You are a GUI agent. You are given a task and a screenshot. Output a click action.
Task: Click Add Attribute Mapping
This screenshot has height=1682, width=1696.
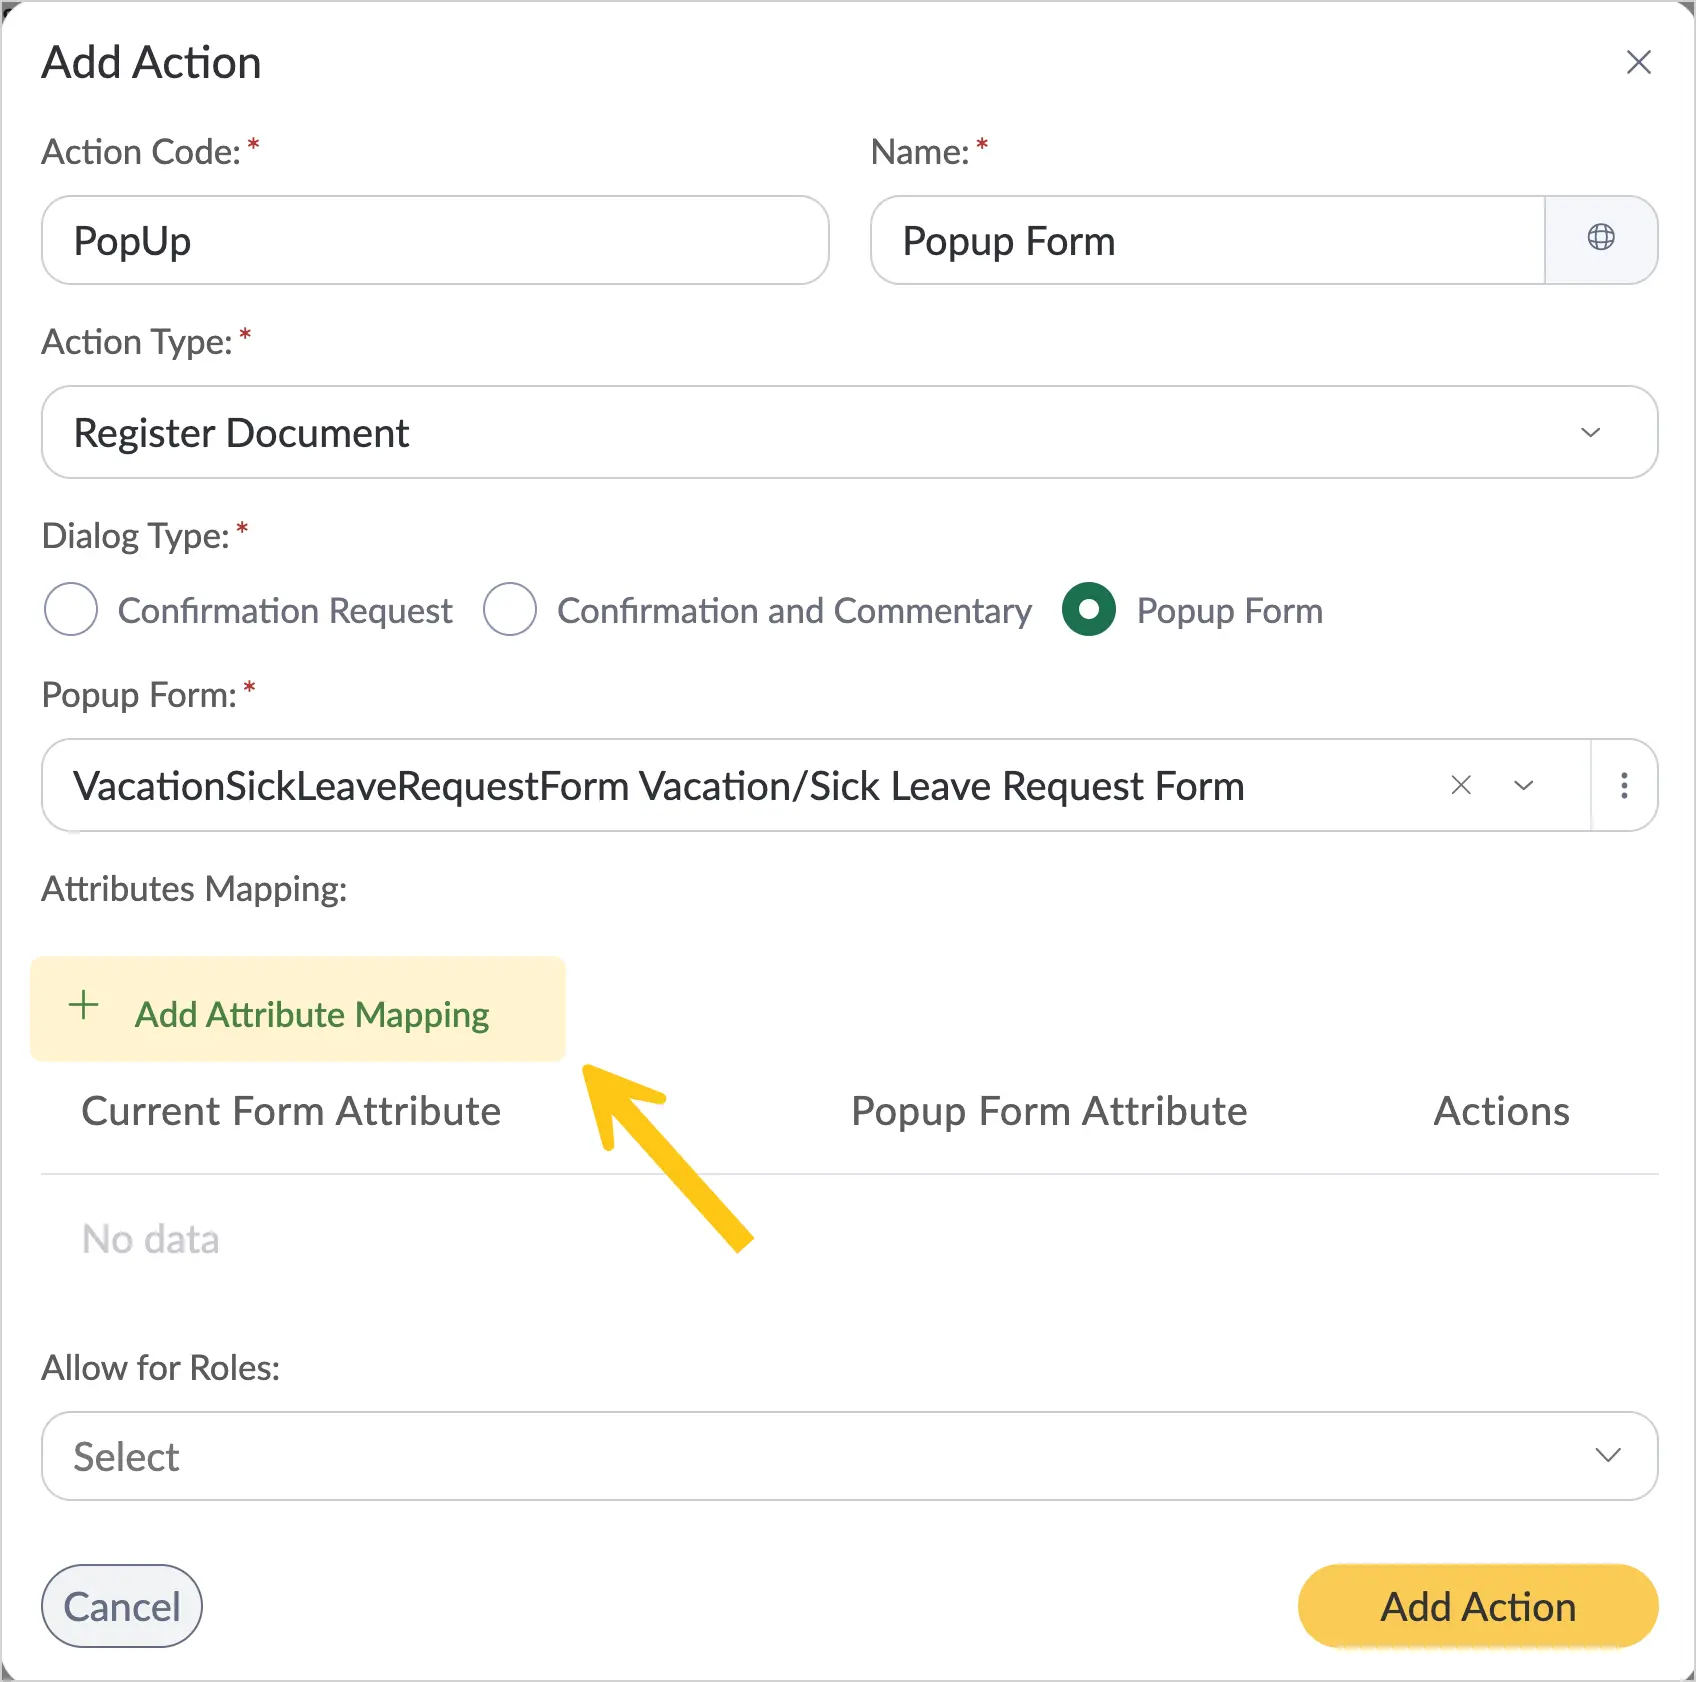point(298,1009)
